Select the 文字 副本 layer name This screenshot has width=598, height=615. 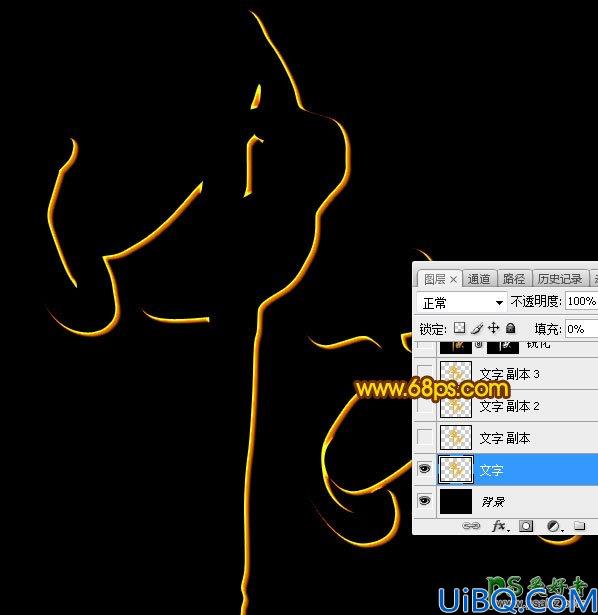pyautogui.click(x=505, y=438)
